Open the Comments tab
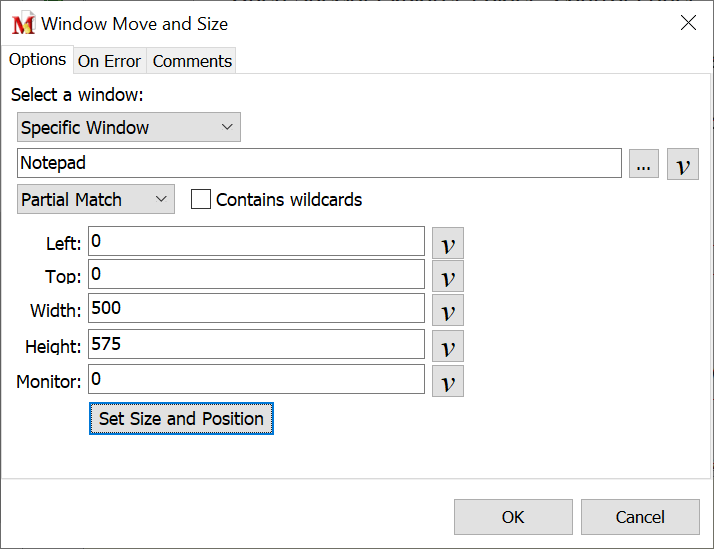The height and width of the screenshot is (549, 714). click(x=192, y=61)
